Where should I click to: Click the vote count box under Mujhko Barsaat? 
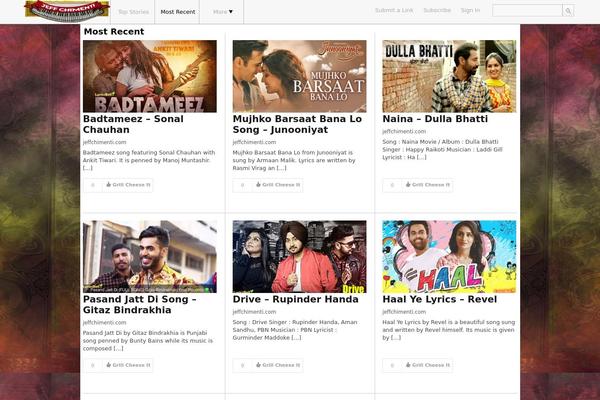pyautogui.click(x=242, y=185)
